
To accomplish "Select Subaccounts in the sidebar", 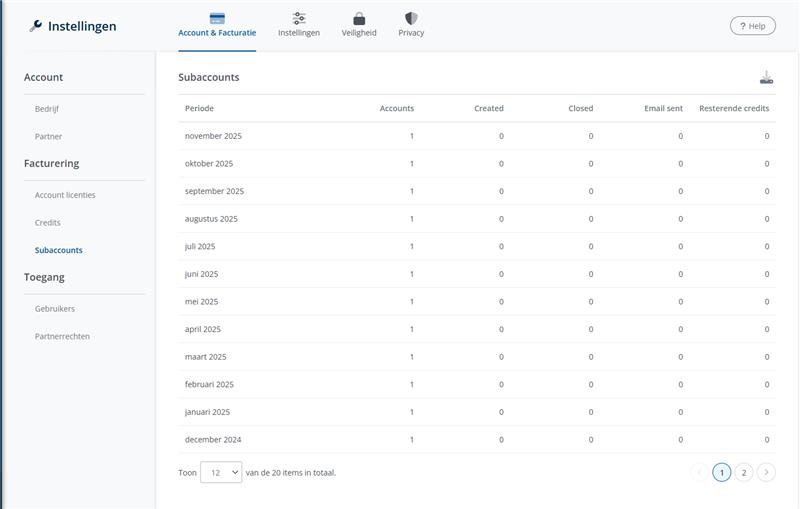I will (x=59, y=250).
